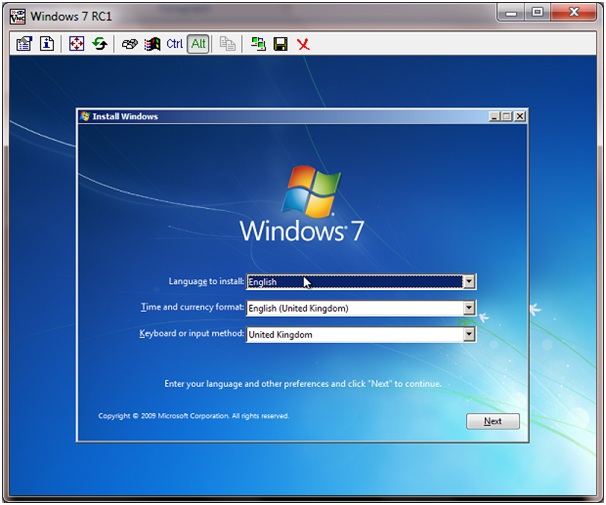
Task: Close the Install Windows dialog
Action: (520, 116)
